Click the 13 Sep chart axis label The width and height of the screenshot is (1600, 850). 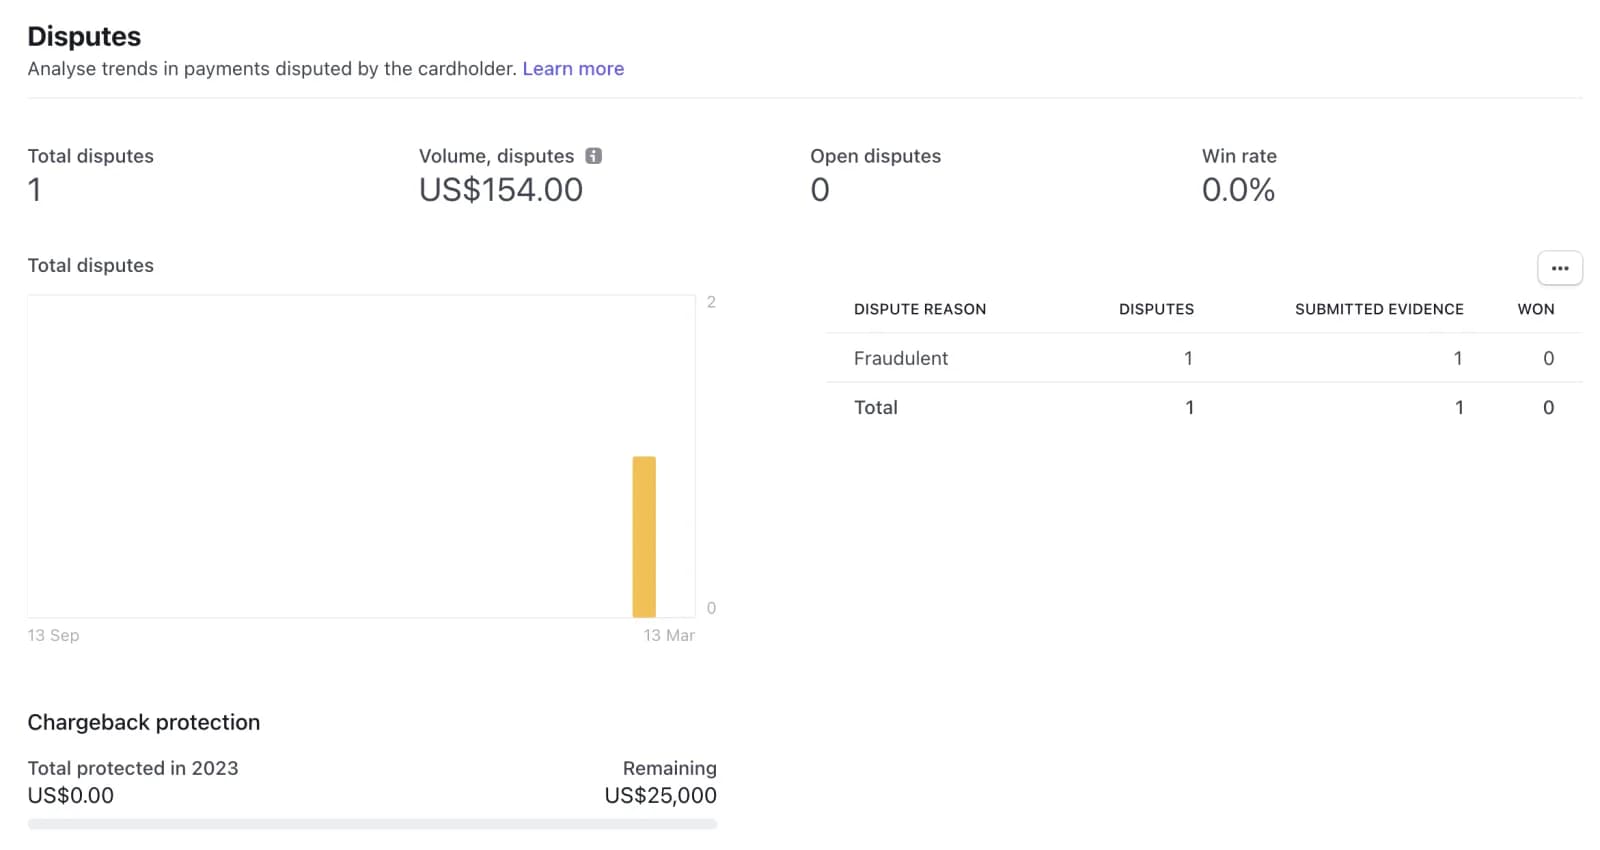53,635
